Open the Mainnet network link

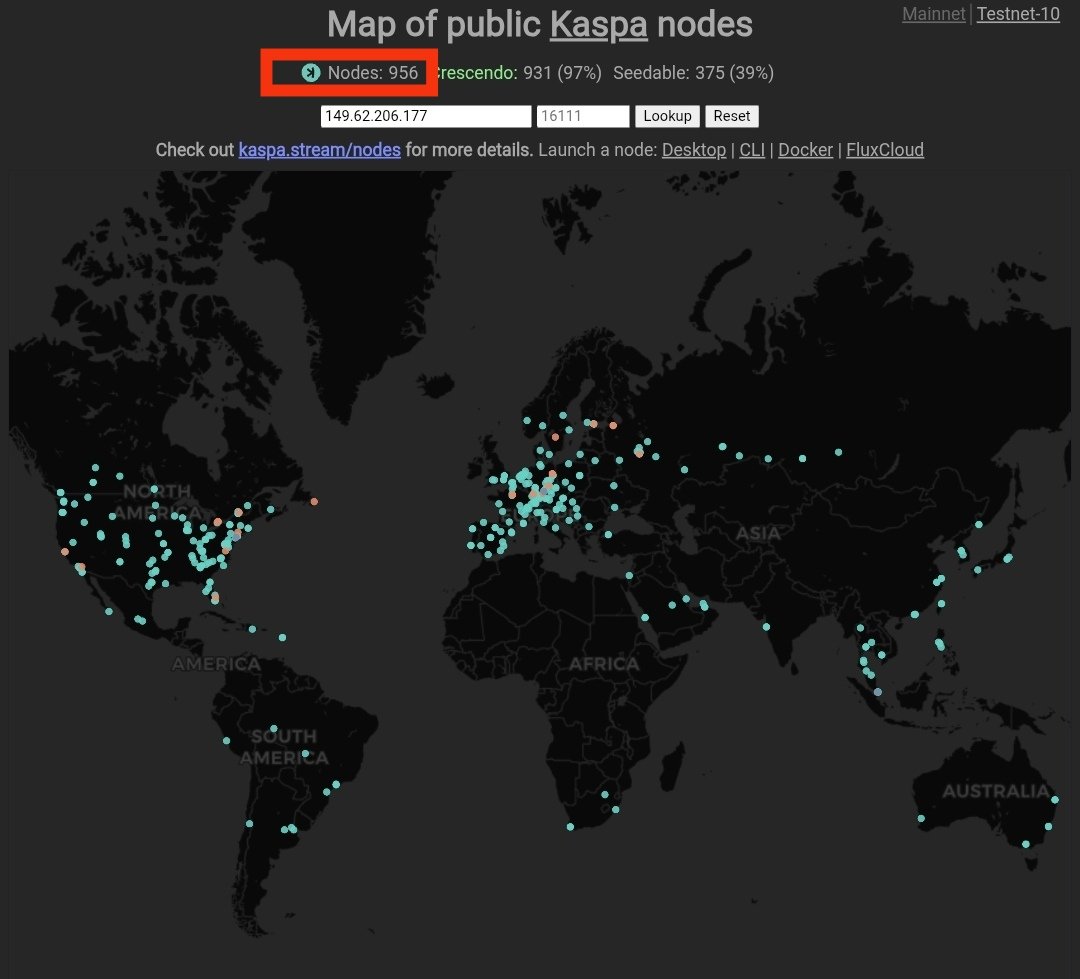tap(933, 14)
